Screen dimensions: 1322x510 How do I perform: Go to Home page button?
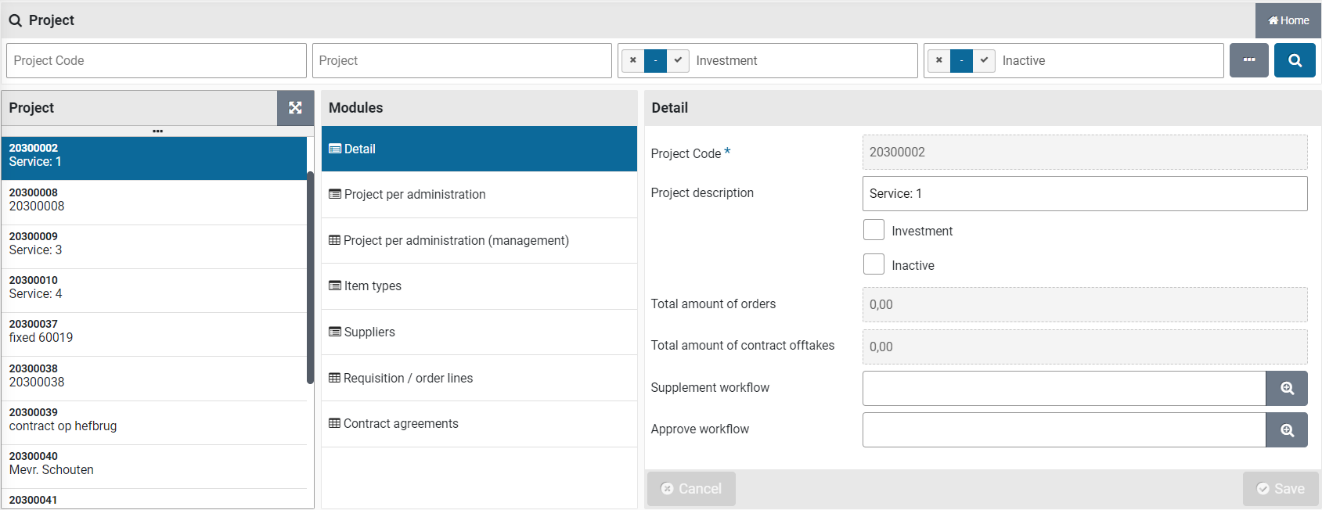pyautogui.click(x=1288, y=20)
